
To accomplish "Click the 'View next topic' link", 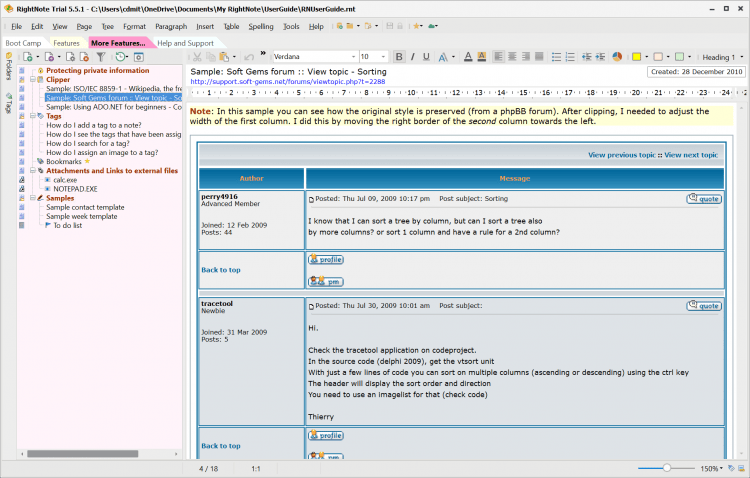I will 691,155.
